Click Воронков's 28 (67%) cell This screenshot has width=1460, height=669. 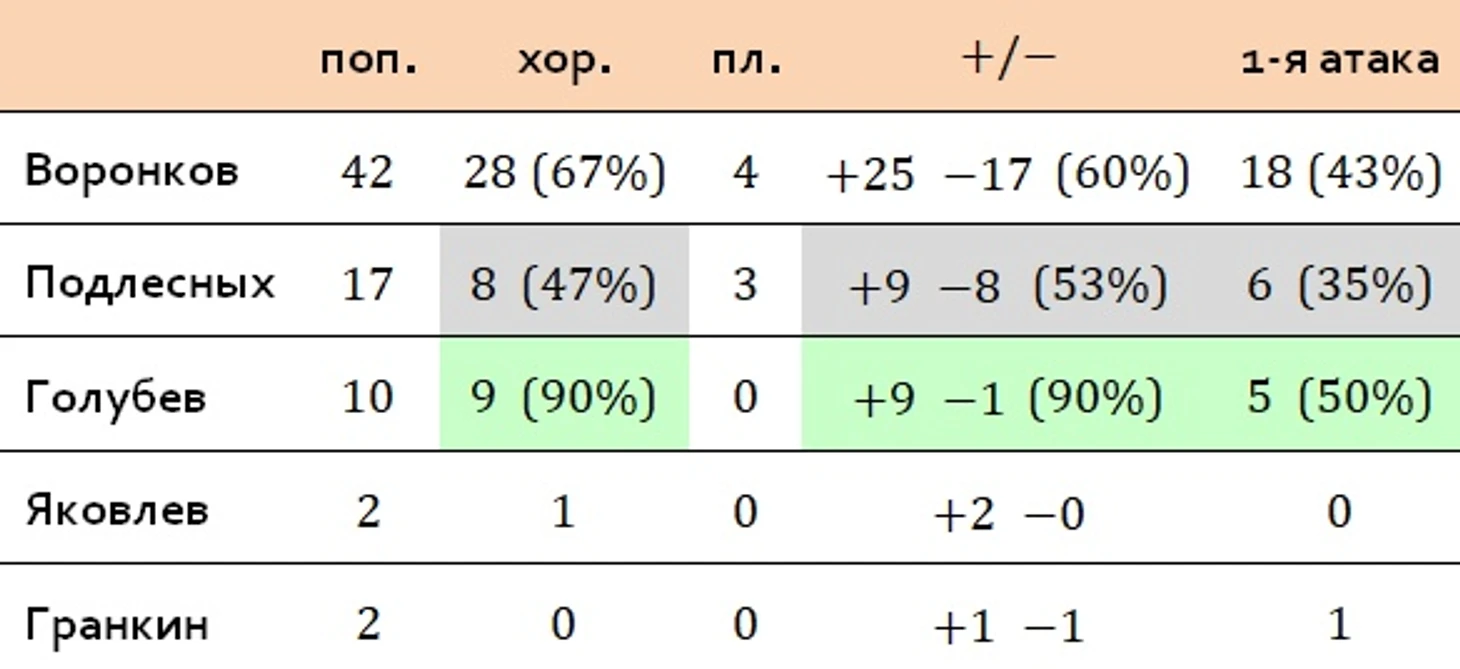[564, 174]
